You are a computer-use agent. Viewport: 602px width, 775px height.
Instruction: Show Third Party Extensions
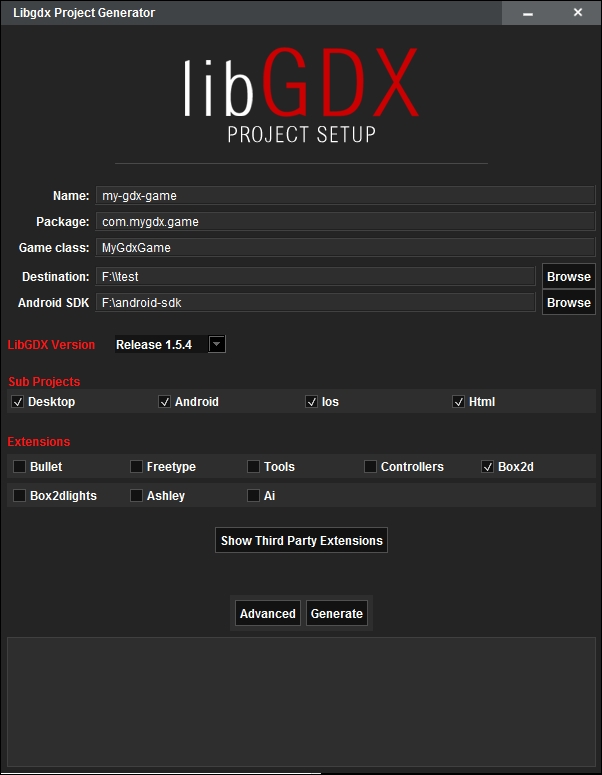point(301,540)
